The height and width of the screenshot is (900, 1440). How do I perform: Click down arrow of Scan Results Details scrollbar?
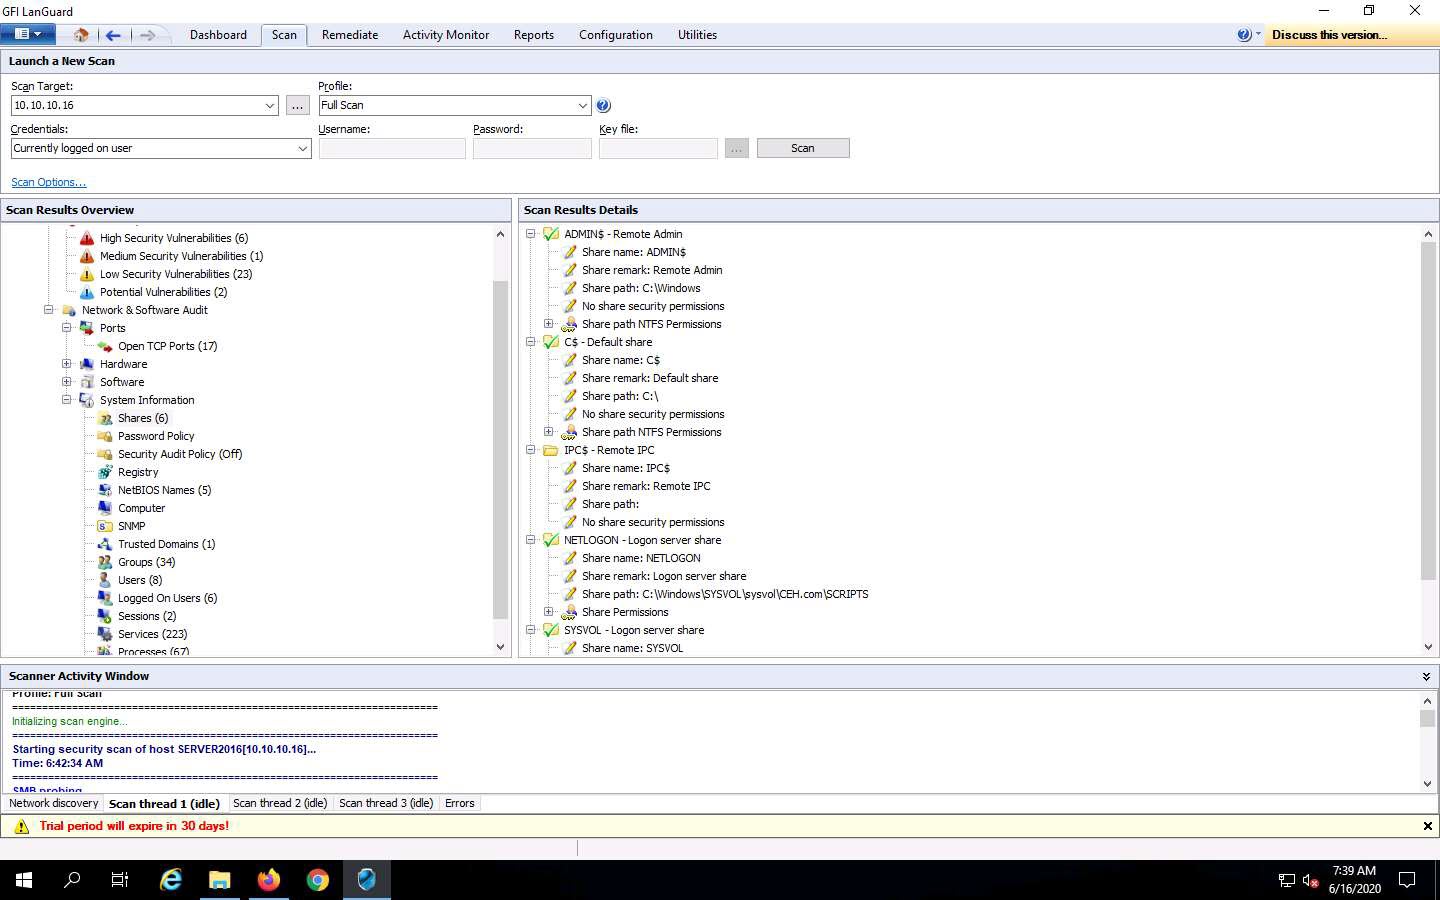click(x=1427, y=647)
